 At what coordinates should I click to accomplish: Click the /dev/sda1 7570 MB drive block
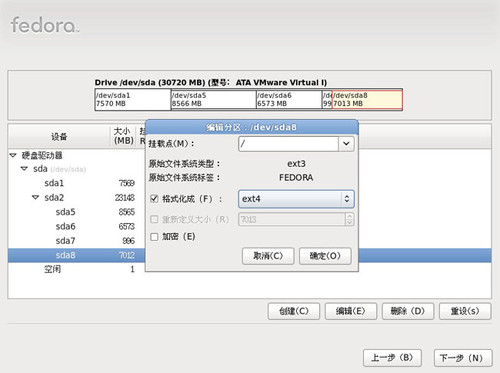(133, 99)
